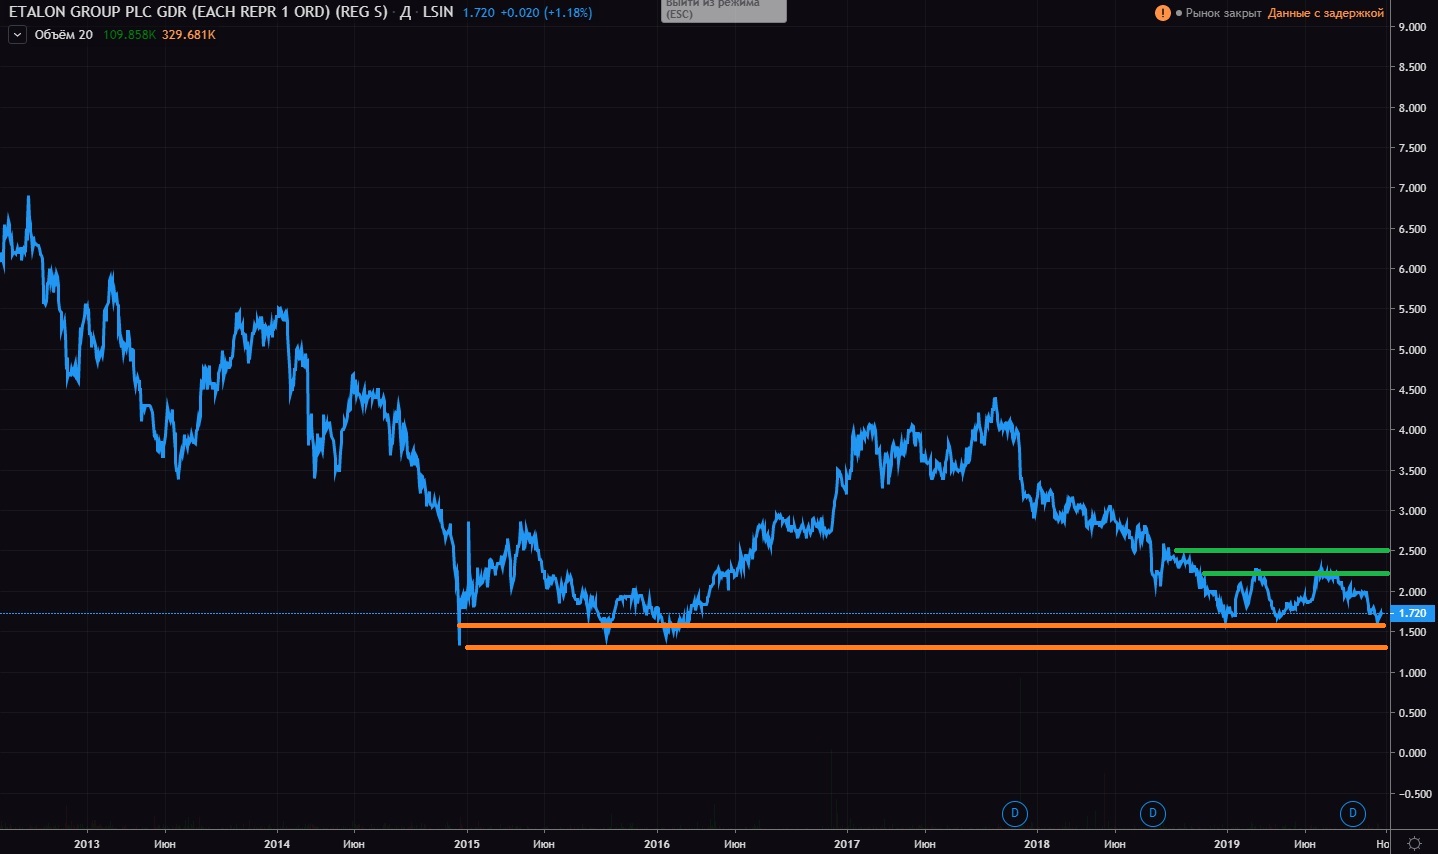Click the 'Рынок закрыт' market status label

(x=1223, y=13)
